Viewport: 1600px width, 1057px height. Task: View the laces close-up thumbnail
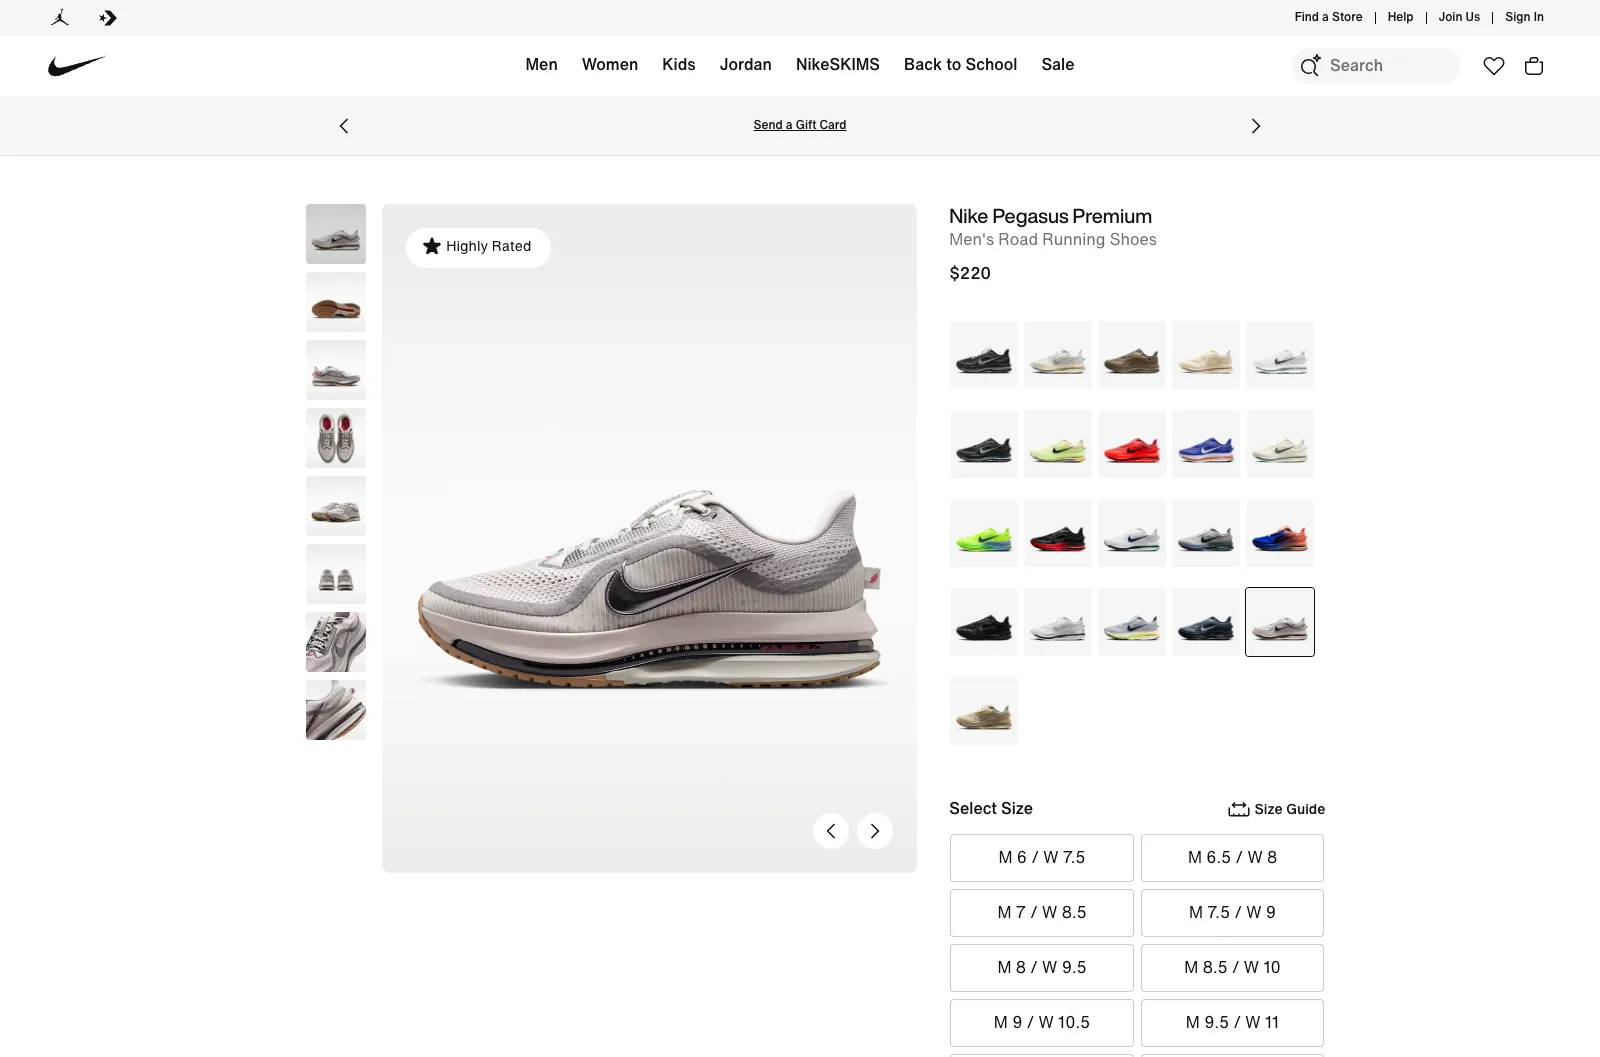click(x=336, y=642)
